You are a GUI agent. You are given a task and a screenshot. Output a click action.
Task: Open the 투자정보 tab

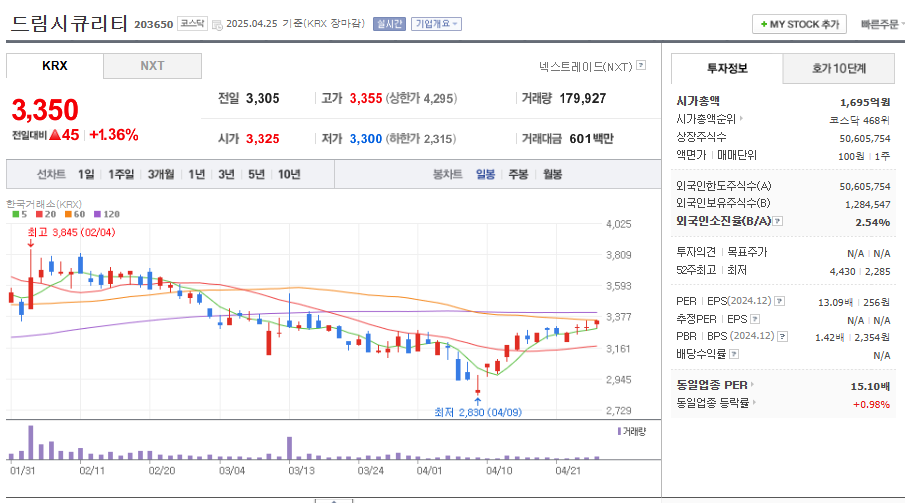click(727, 69)
